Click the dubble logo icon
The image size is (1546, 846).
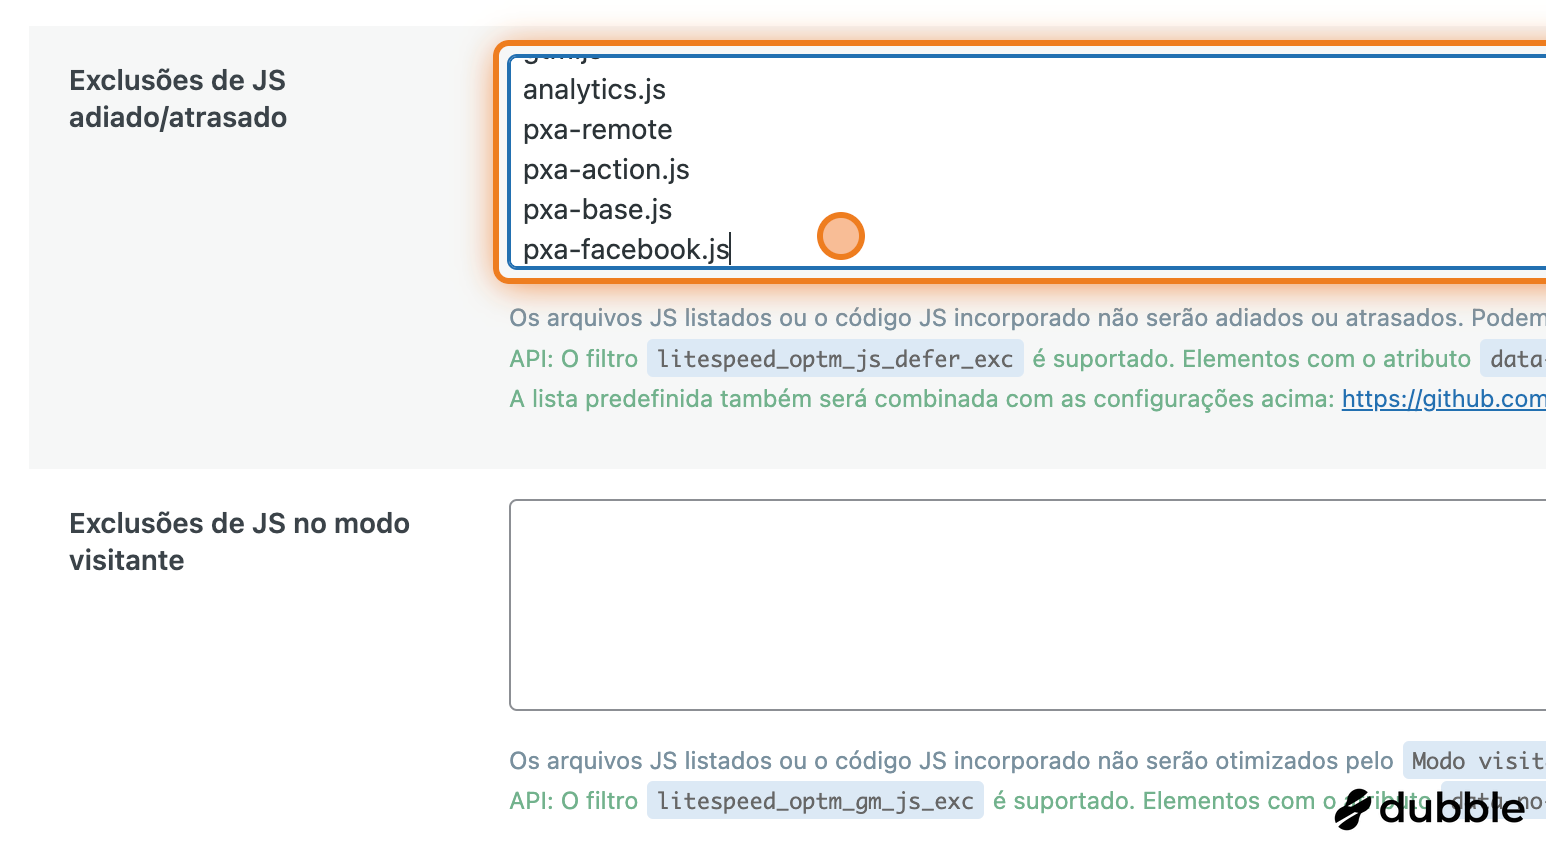[1354, 809]
